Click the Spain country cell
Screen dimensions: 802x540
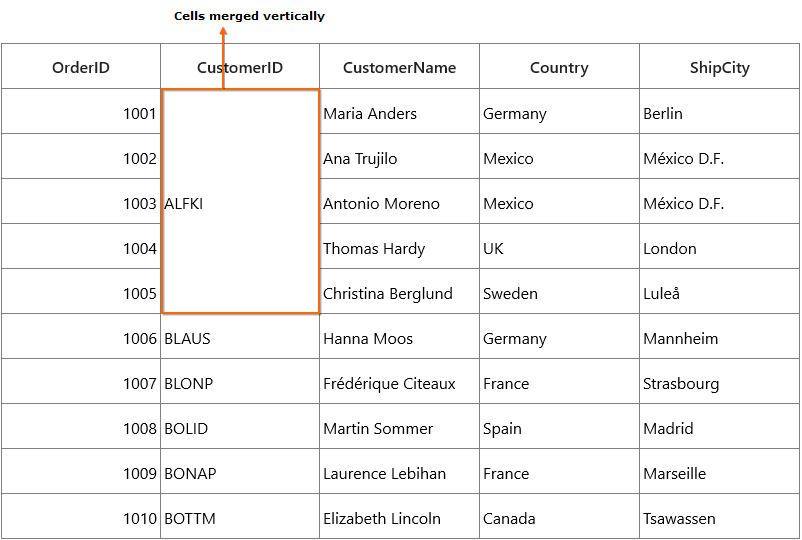tap(559, 426)
